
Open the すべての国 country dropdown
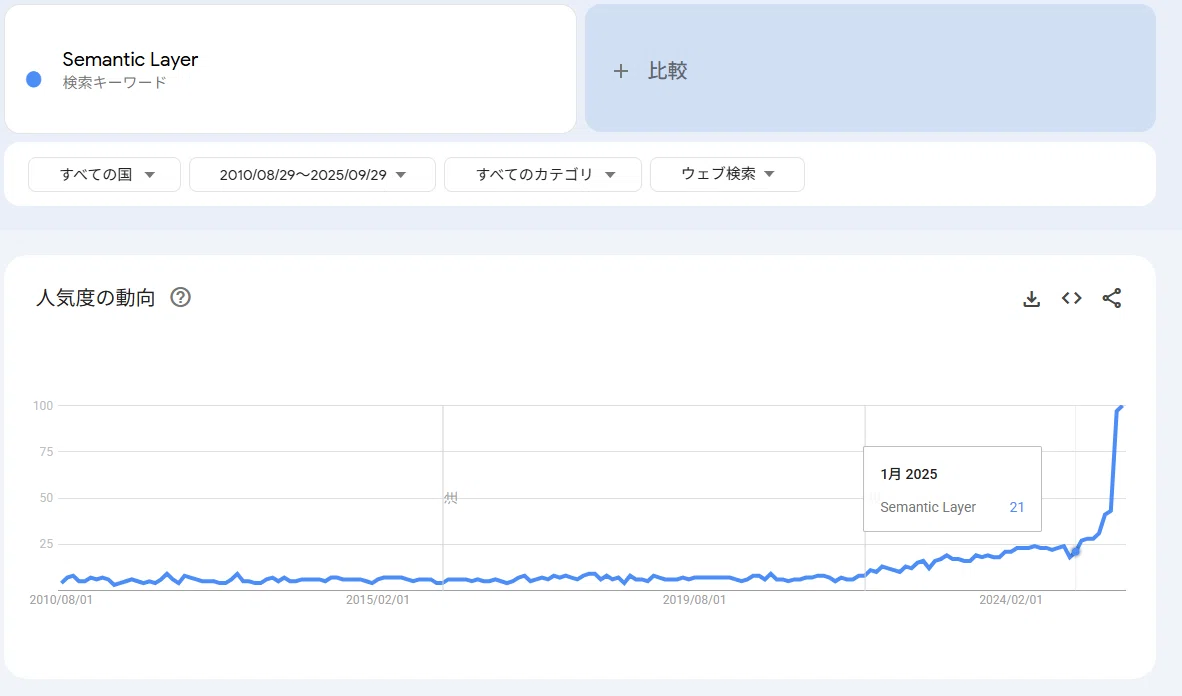pos(104,174)
